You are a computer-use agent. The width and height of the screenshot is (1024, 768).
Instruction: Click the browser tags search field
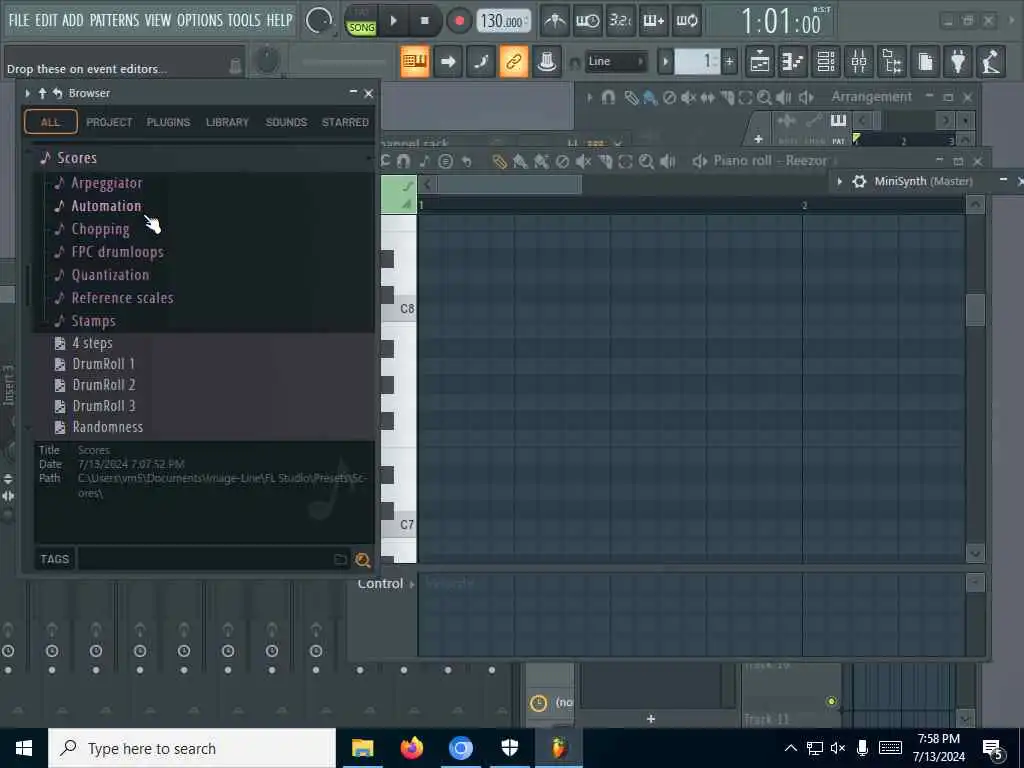(204, 559)
